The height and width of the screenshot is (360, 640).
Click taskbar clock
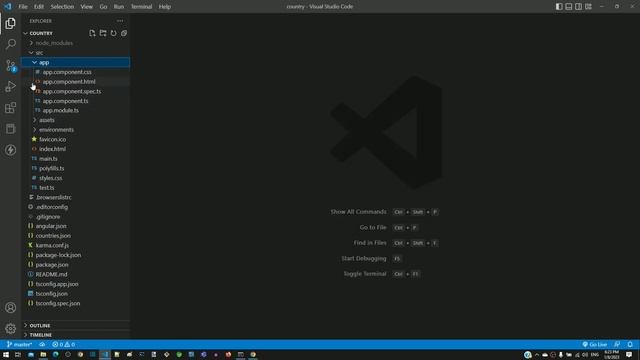coord(611,355)
